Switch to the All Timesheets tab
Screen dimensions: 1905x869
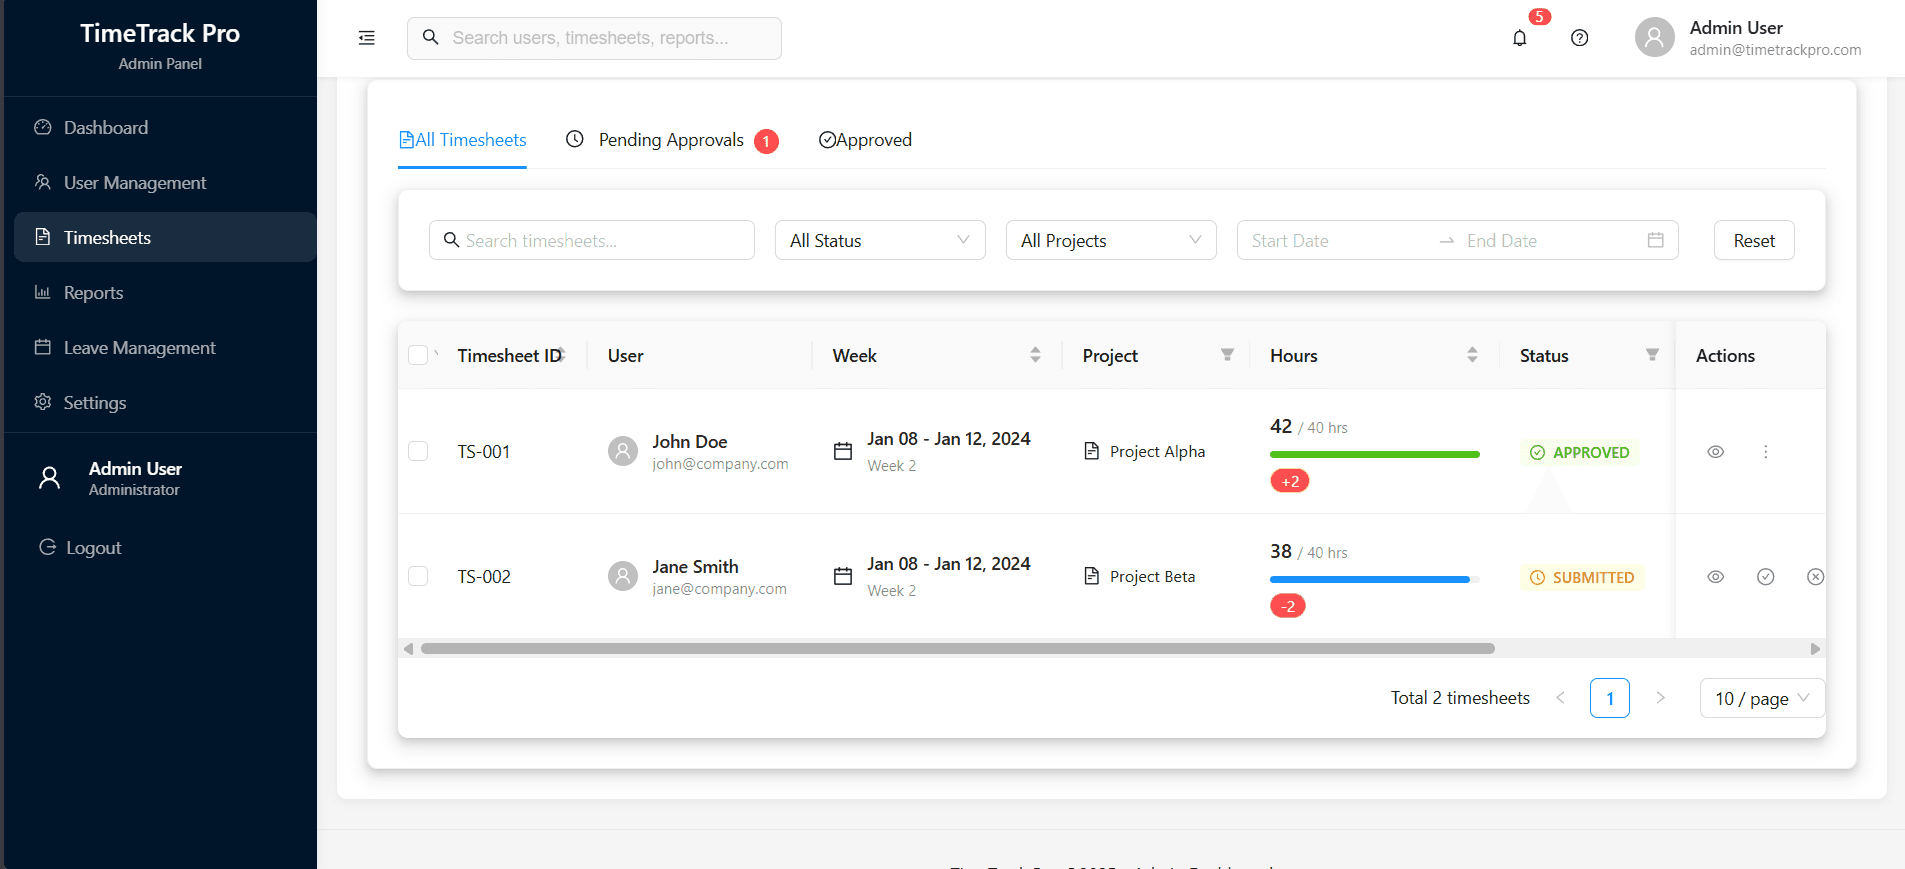[462, 140]
